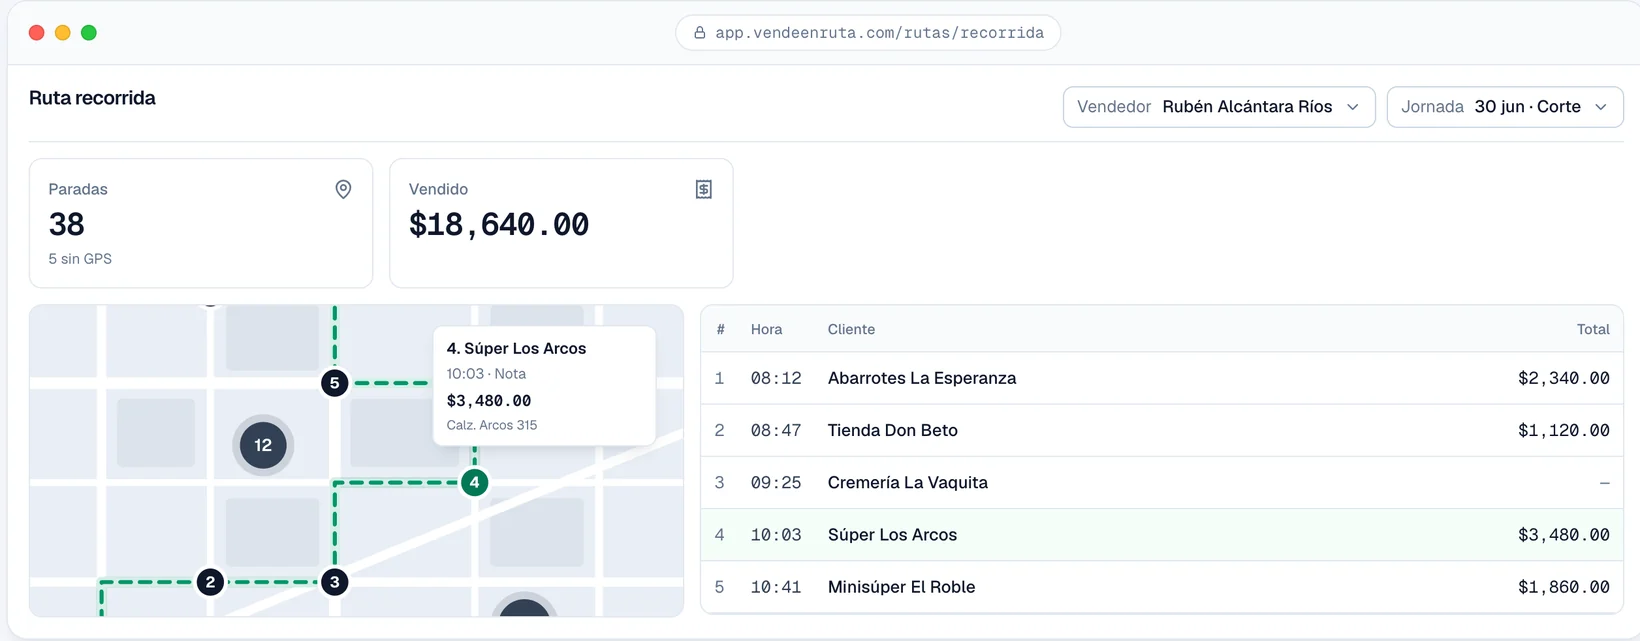This screenshot has width=1640, height=641.
Task: Click the 10:41 time cell
Action: pyautogui.click(x=776, y=587)
